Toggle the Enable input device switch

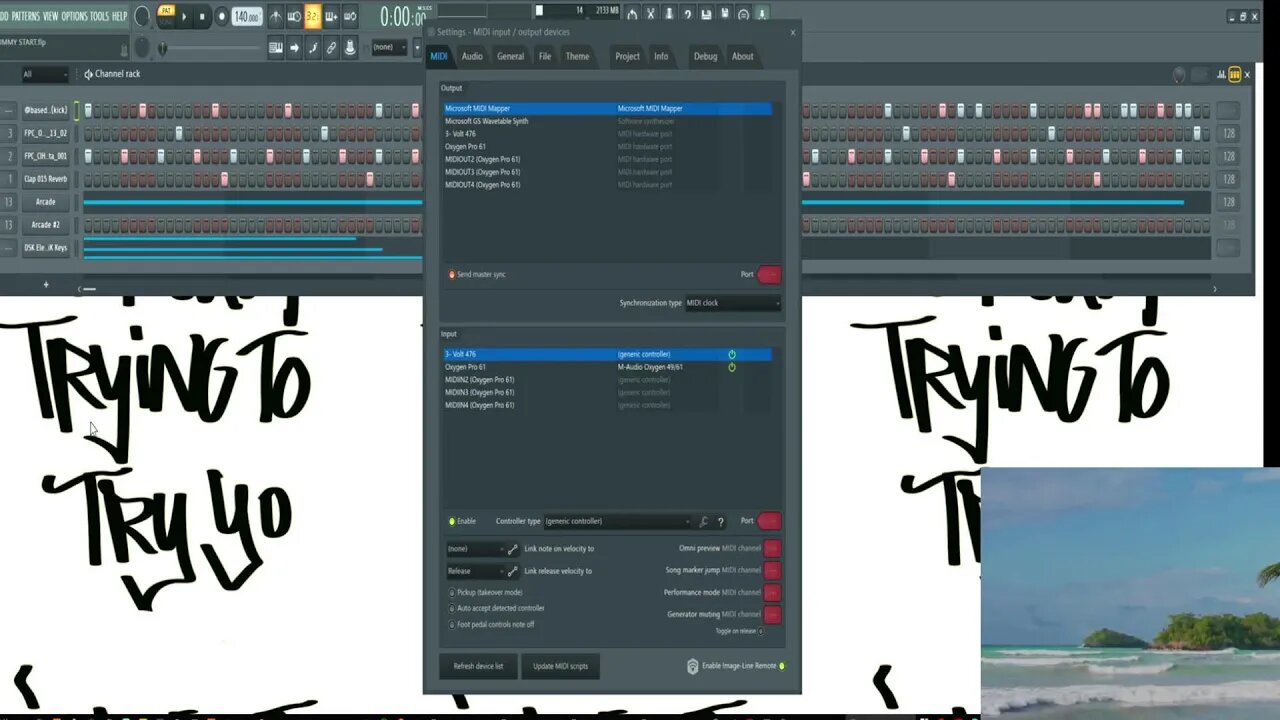point(452,521)
